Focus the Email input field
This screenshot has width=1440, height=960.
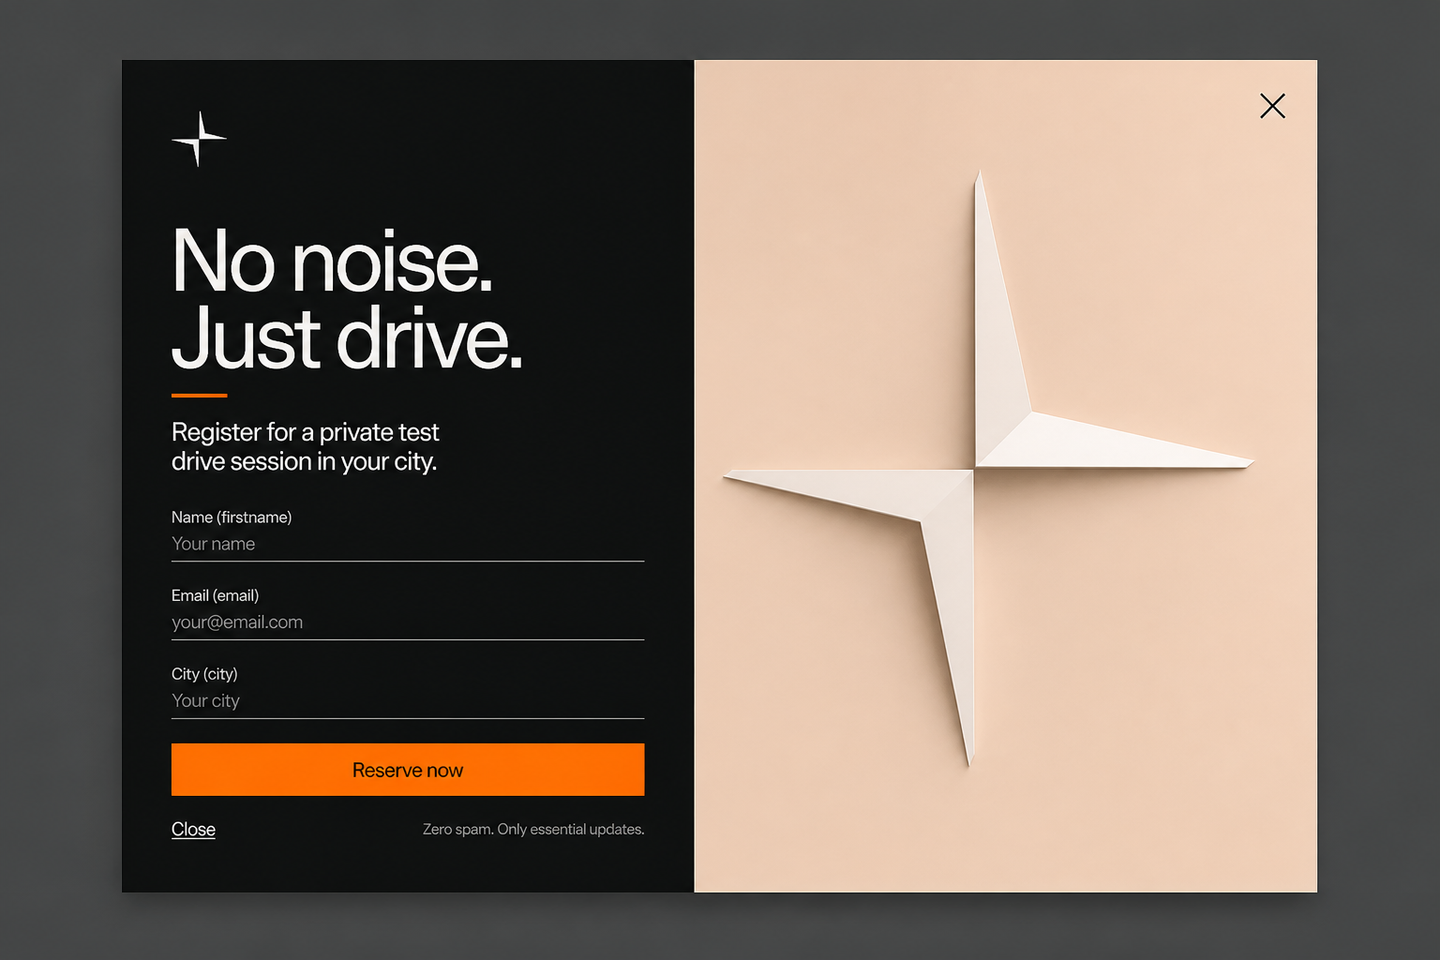407,622
